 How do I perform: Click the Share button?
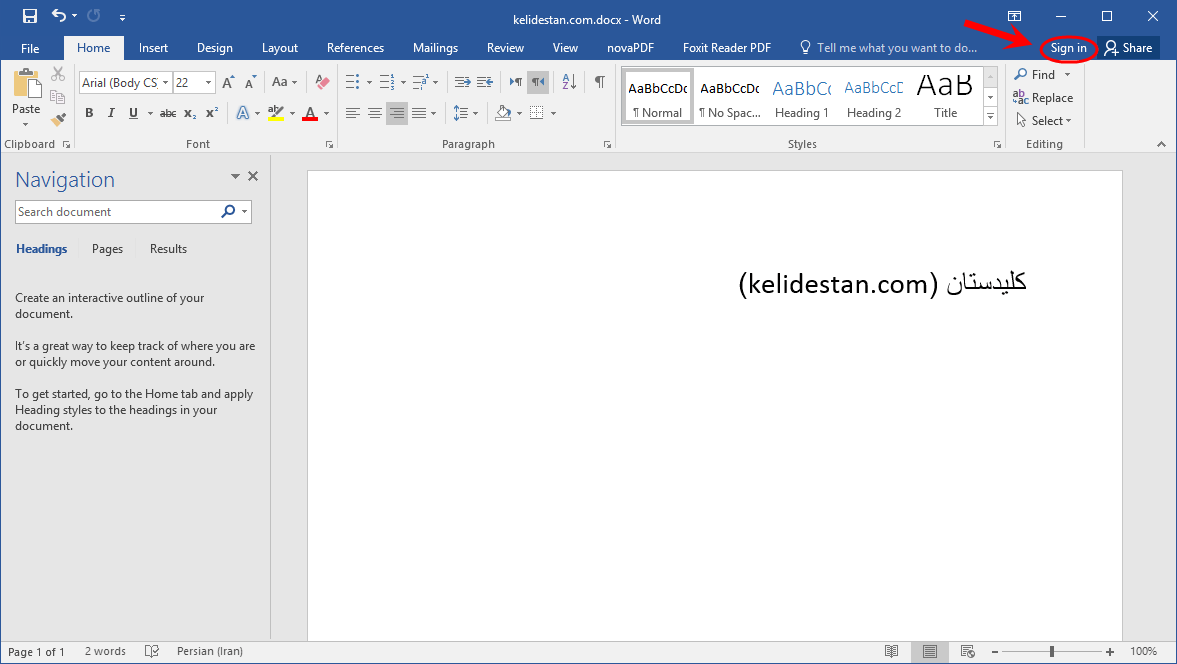1128,48
